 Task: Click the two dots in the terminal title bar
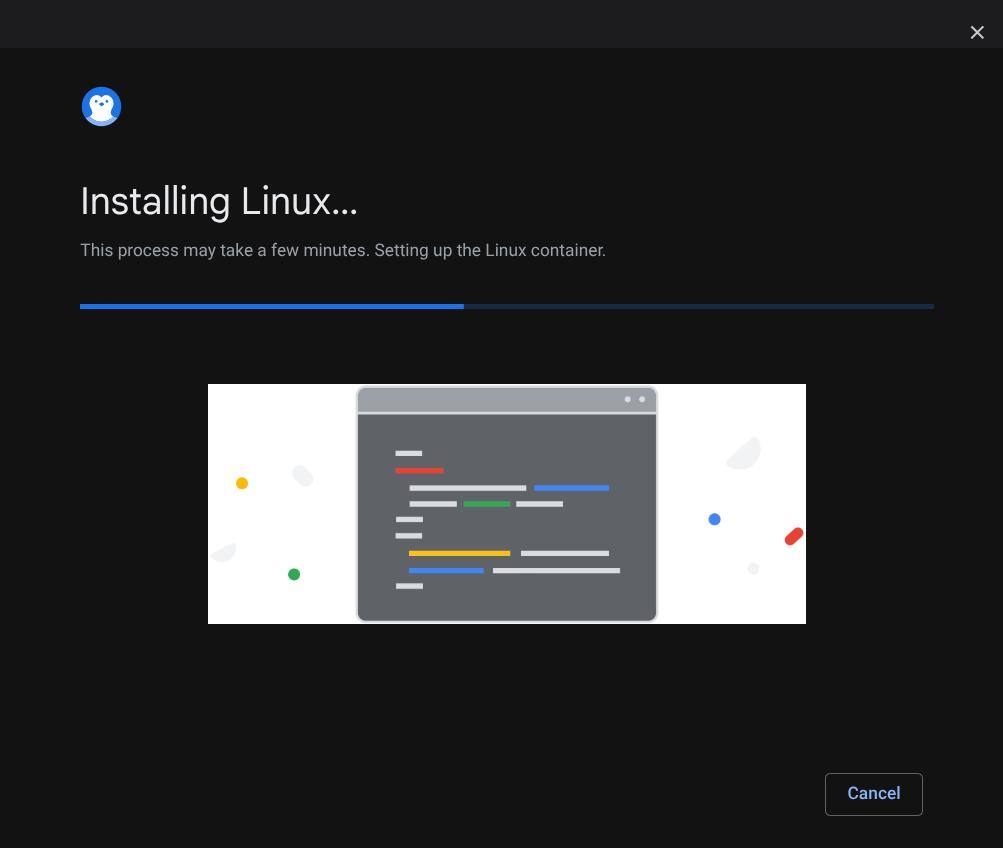tap(635, 399)
